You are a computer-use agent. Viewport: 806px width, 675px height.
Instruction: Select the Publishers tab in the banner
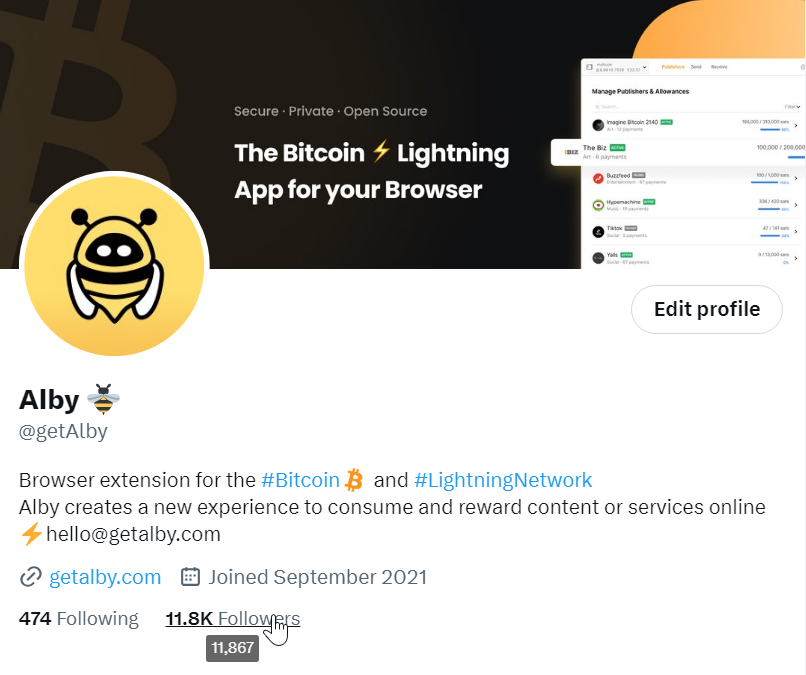pos(673,67)
